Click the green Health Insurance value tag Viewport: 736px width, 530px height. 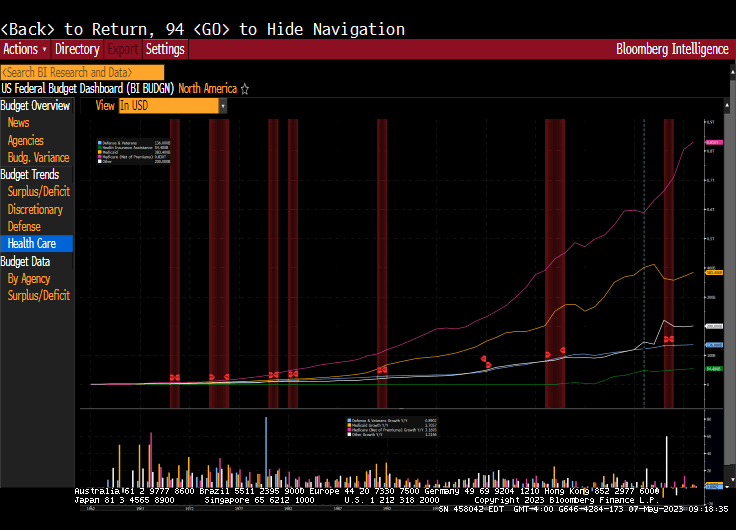[714, 369]
